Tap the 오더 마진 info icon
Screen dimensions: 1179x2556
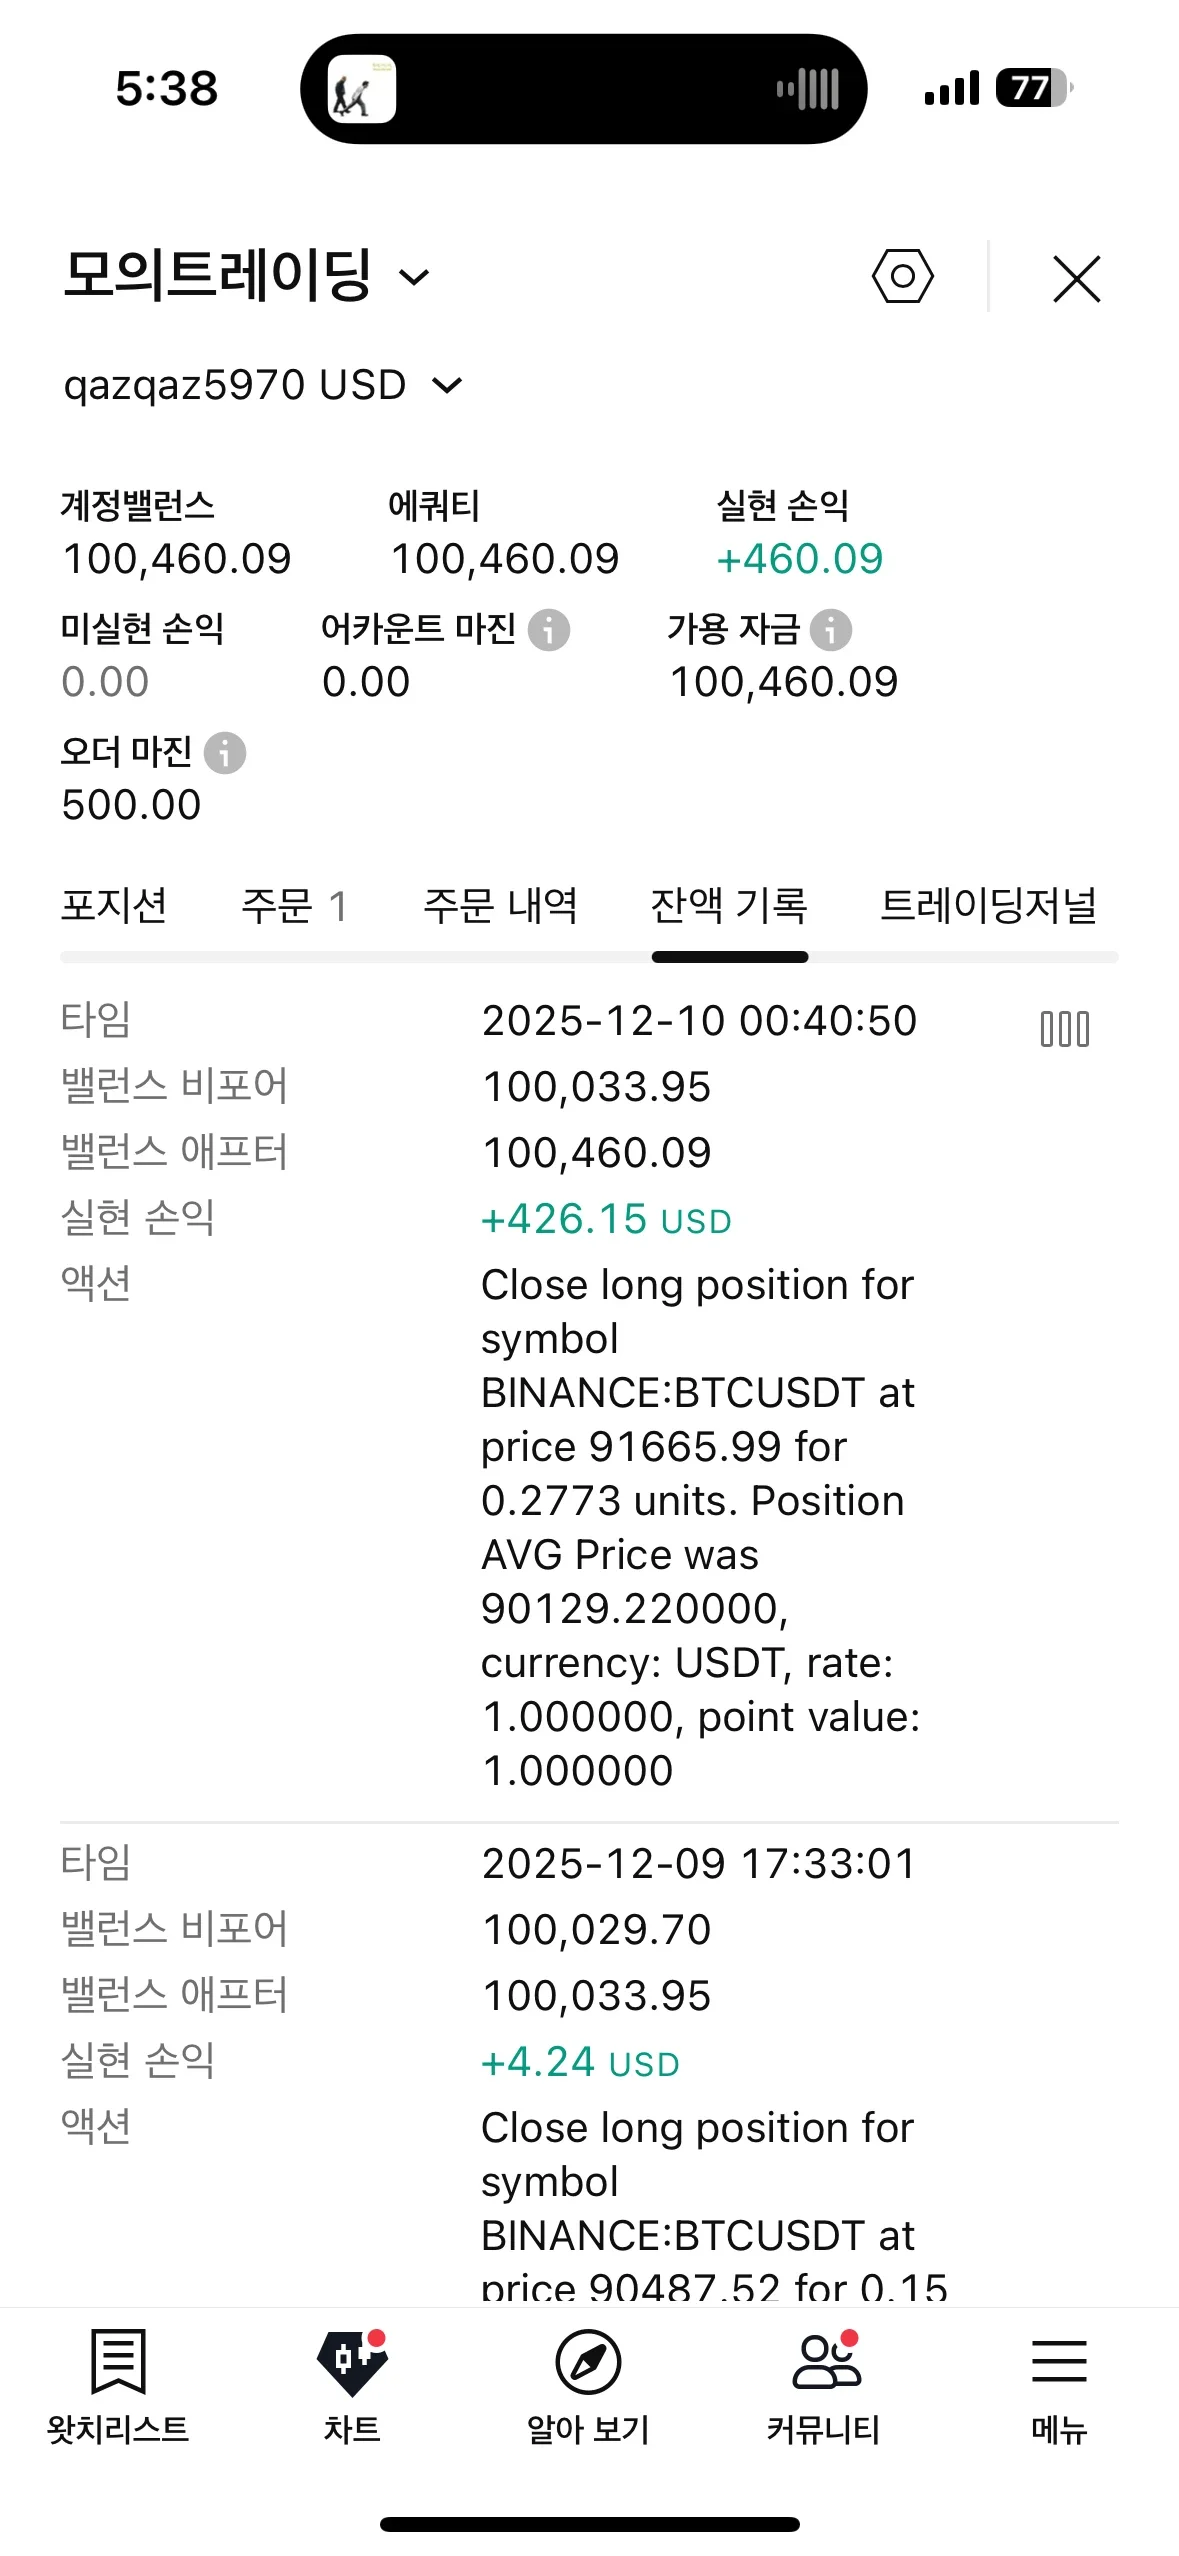tap(225, 753)
